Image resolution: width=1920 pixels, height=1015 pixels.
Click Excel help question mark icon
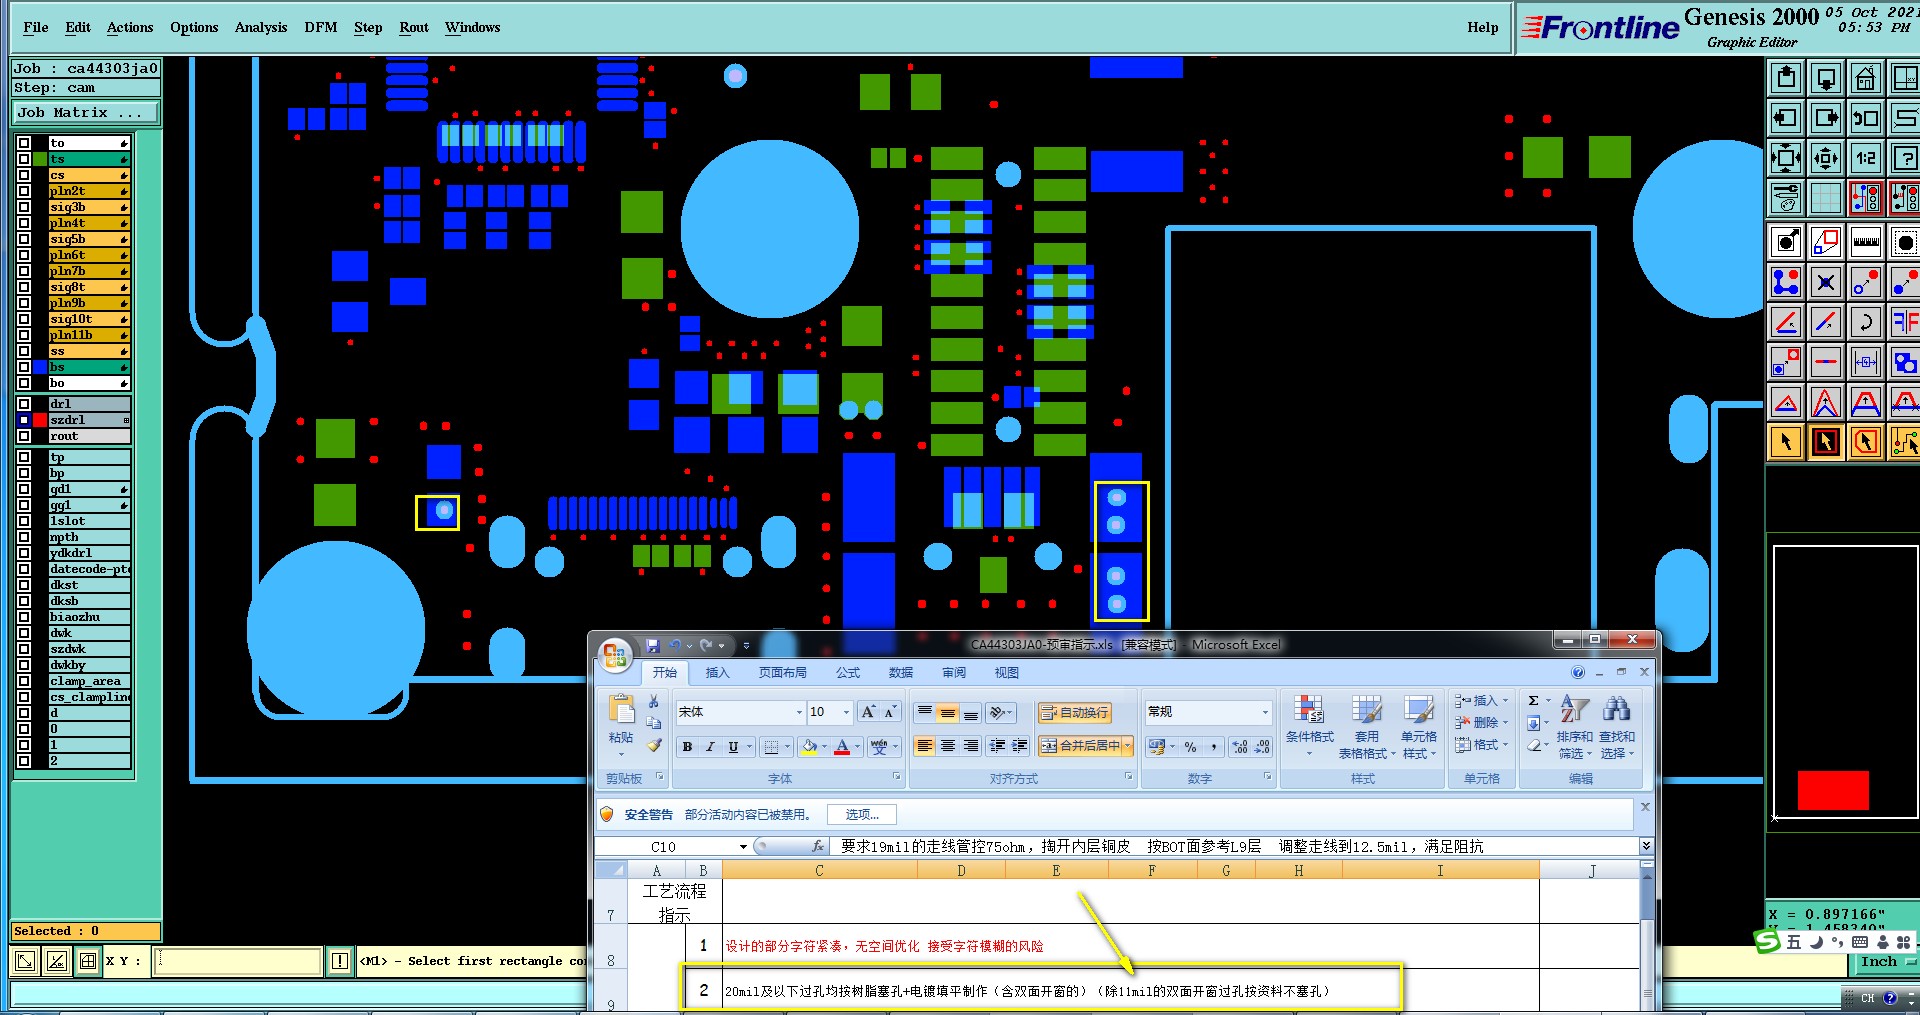click(1578, 672)
